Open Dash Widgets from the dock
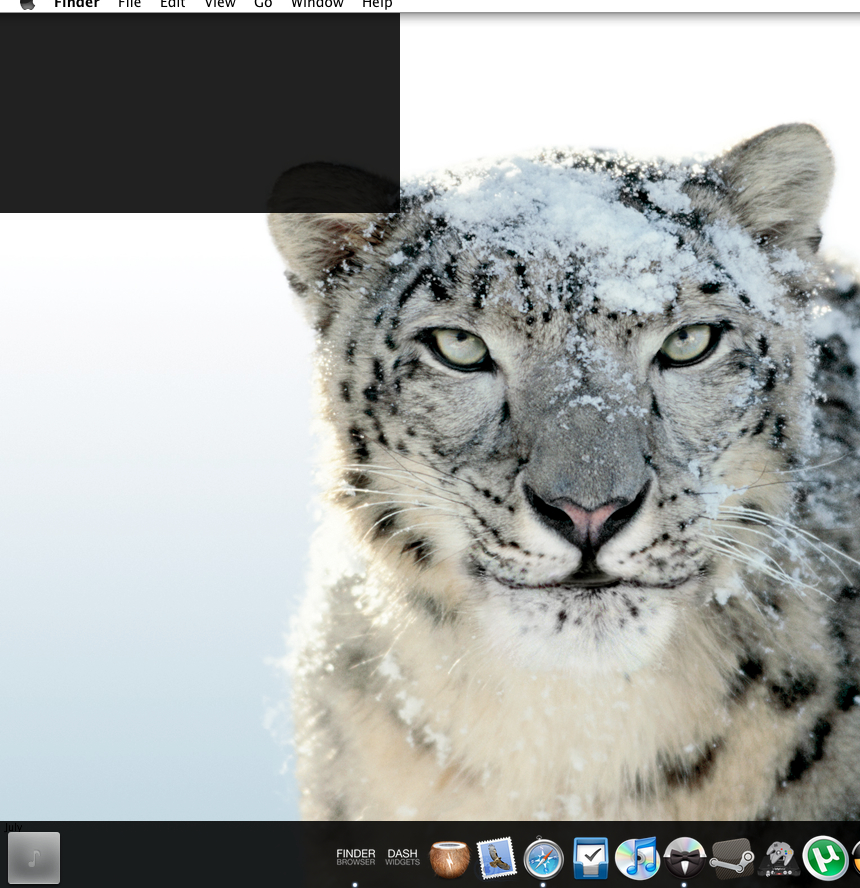This screenshot has width=860, height=888. coord(403,857)
